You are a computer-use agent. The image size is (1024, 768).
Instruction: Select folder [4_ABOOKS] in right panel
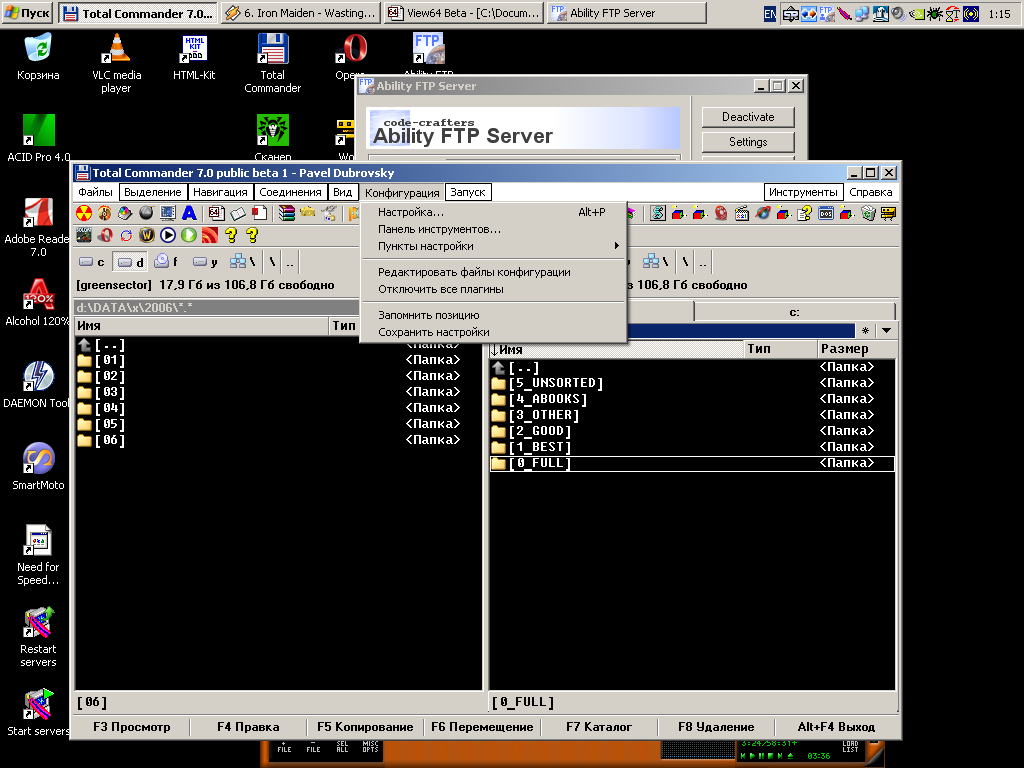(692, 399)
